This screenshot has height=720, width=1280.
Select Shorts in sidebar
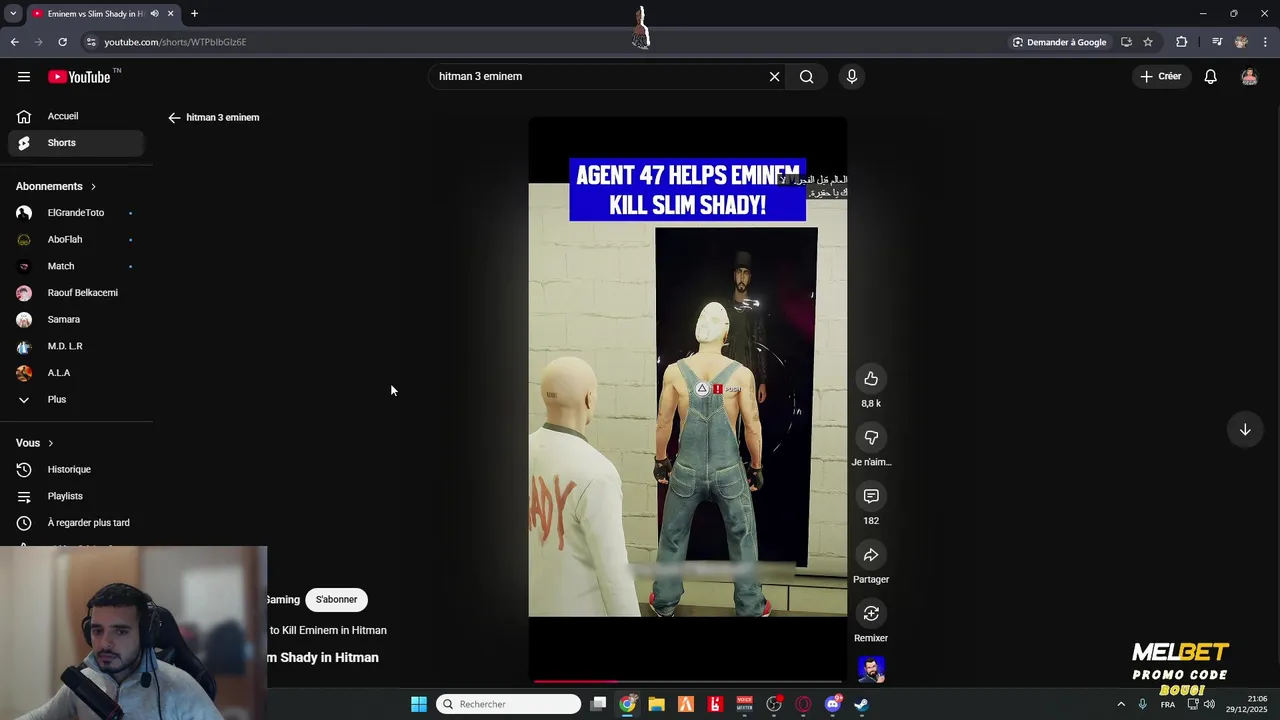pyautogui.click(x=76, y=143)
